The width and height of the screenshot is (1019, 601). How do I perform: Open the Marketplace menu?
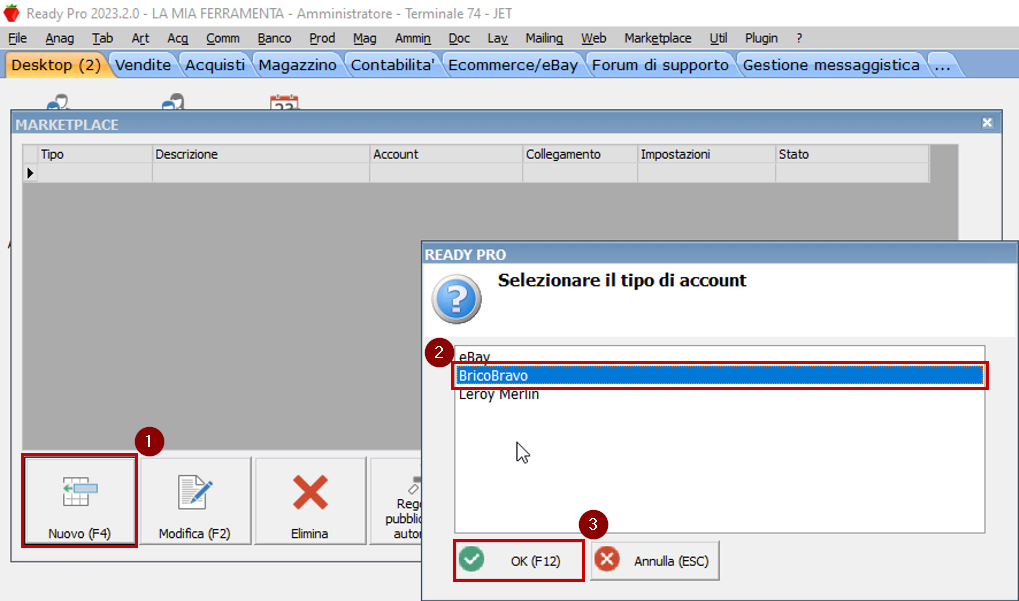point(657,38)
